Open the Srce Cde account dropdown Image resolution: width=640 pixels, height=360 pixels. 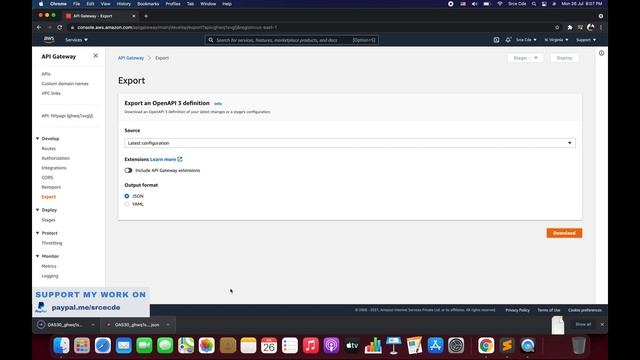(526, 40)
